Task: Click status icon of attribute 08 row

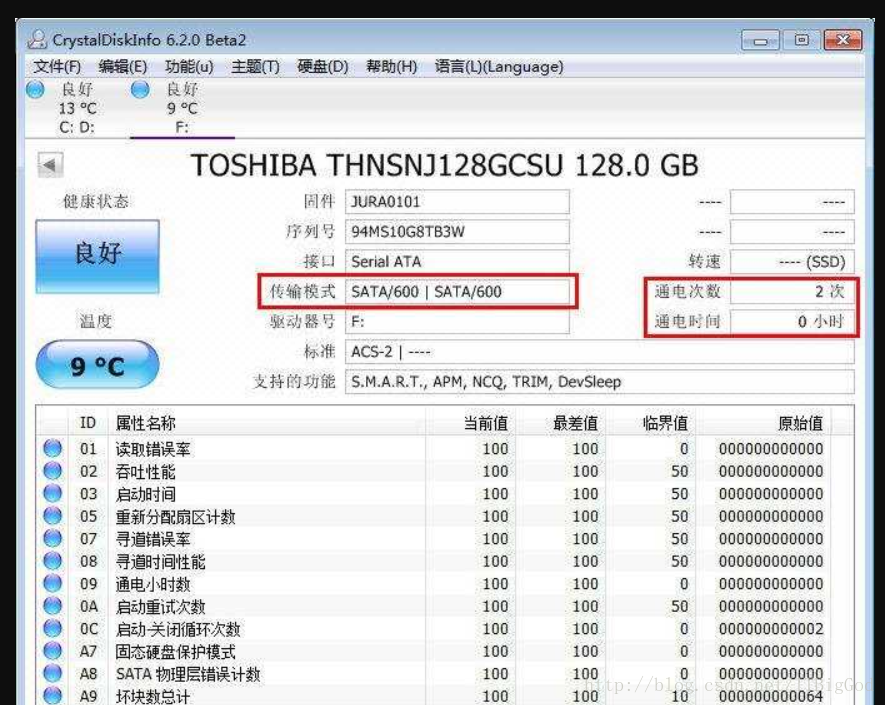Action: point(52,562)
